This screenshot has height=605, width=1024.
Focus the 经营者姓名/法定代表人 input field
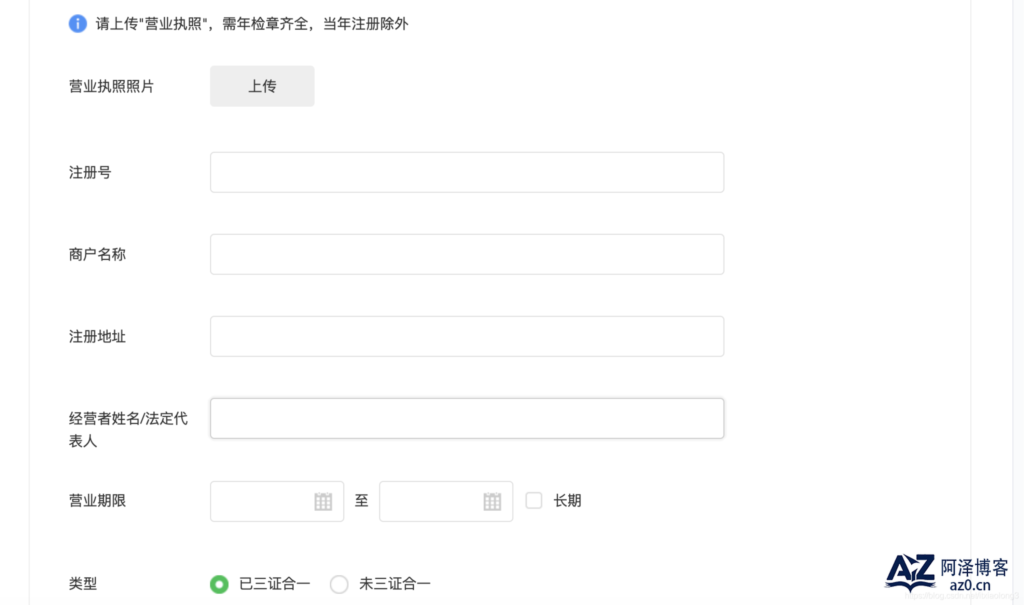click(467, 418)
